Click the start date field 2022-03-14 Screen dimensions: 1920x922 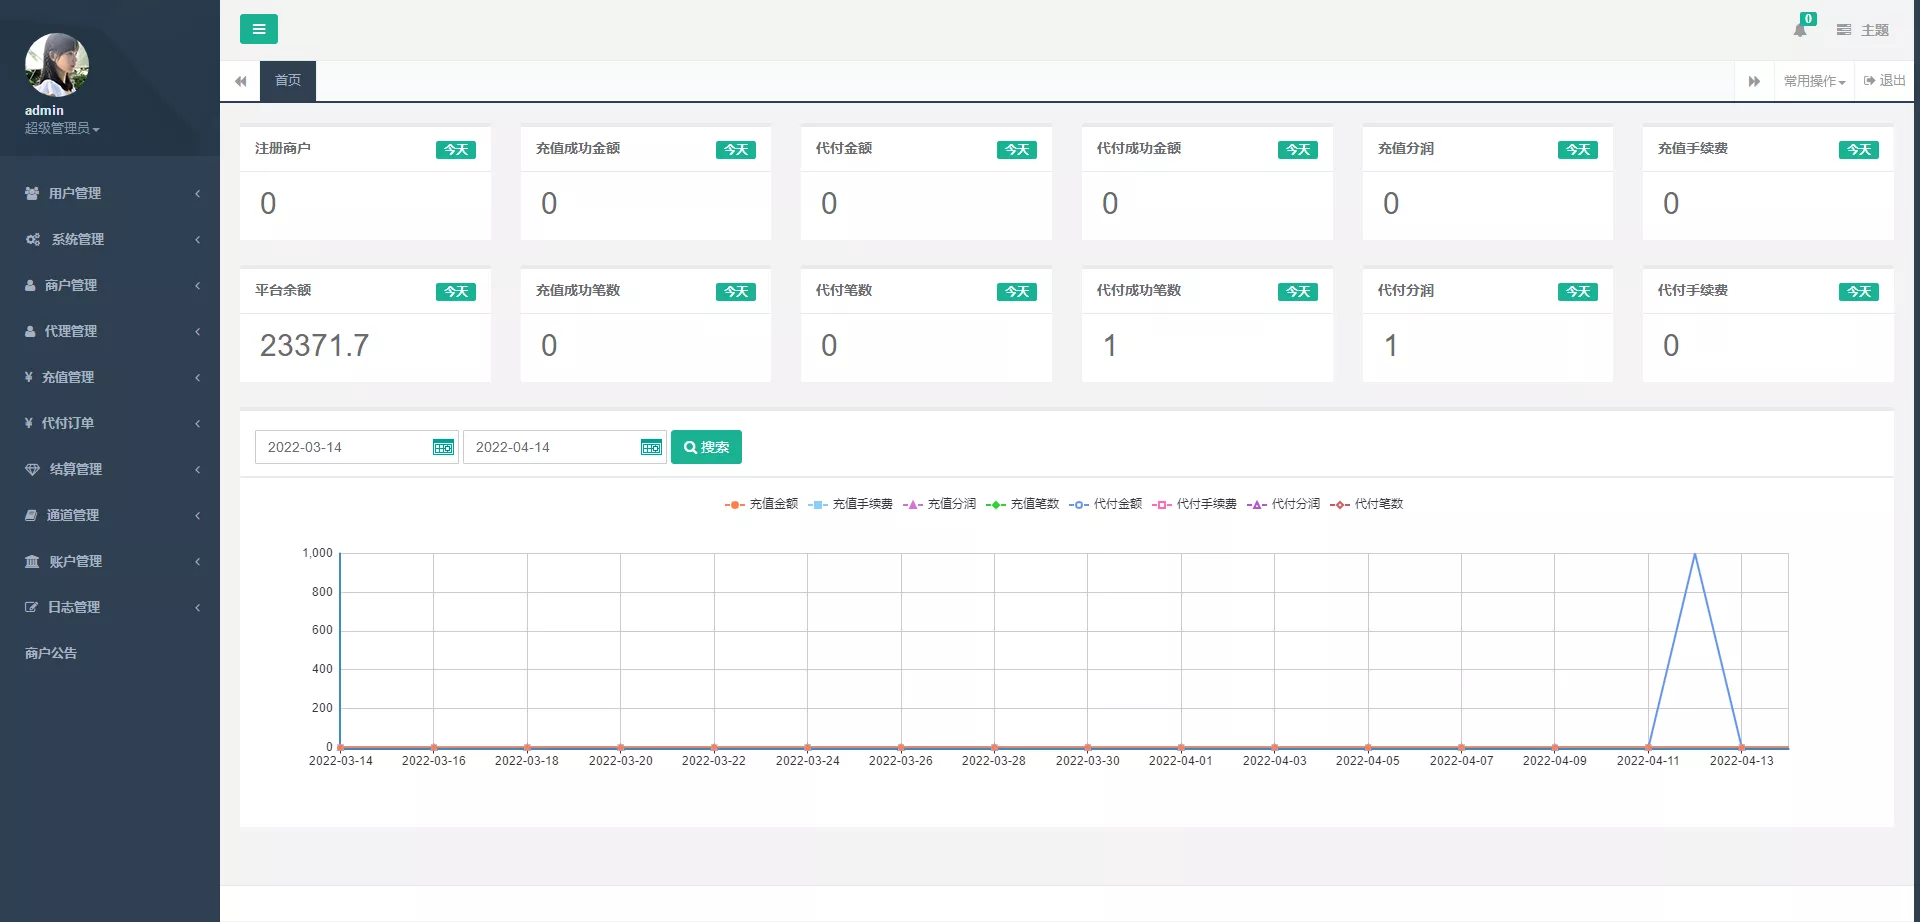(340, 447)
